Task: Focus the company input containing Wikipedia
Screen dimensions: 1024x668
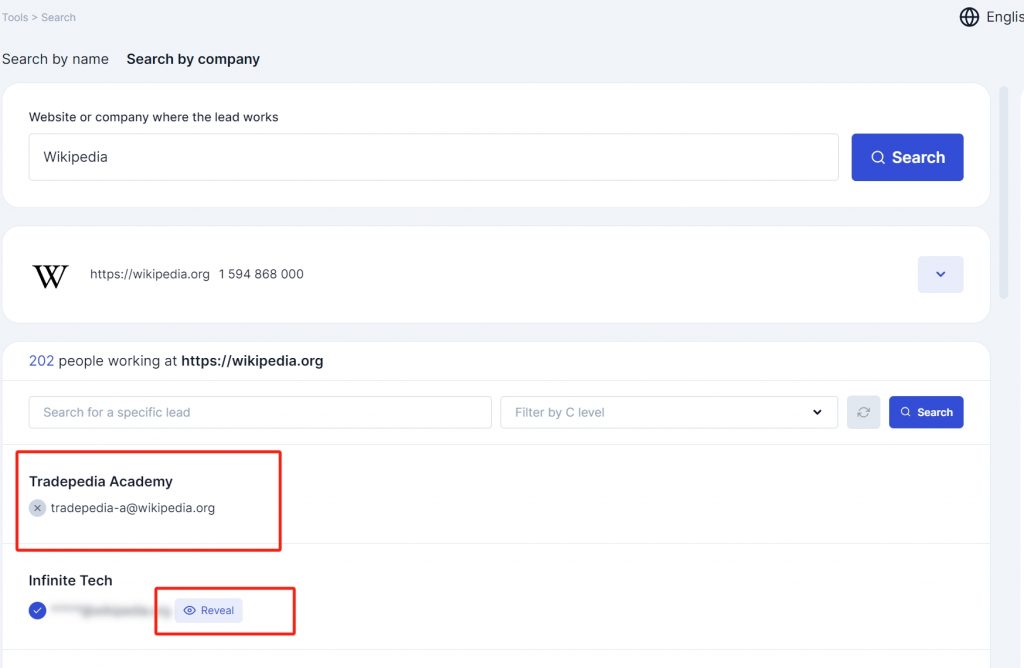Action: [434, 157]
